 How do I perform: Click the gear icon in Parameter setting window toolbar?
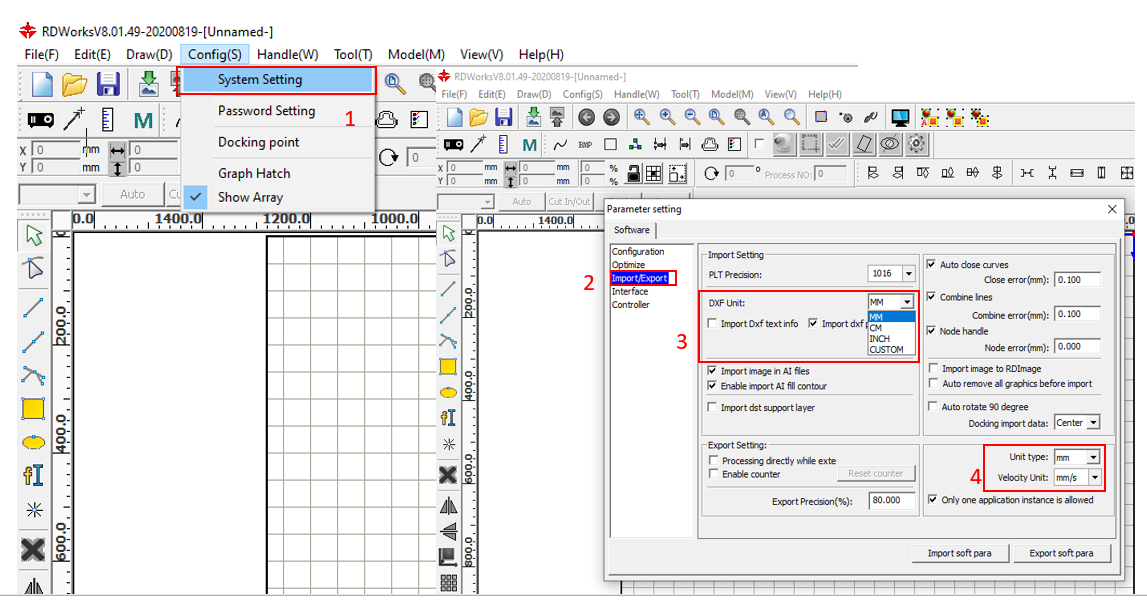tap(917, 144)
